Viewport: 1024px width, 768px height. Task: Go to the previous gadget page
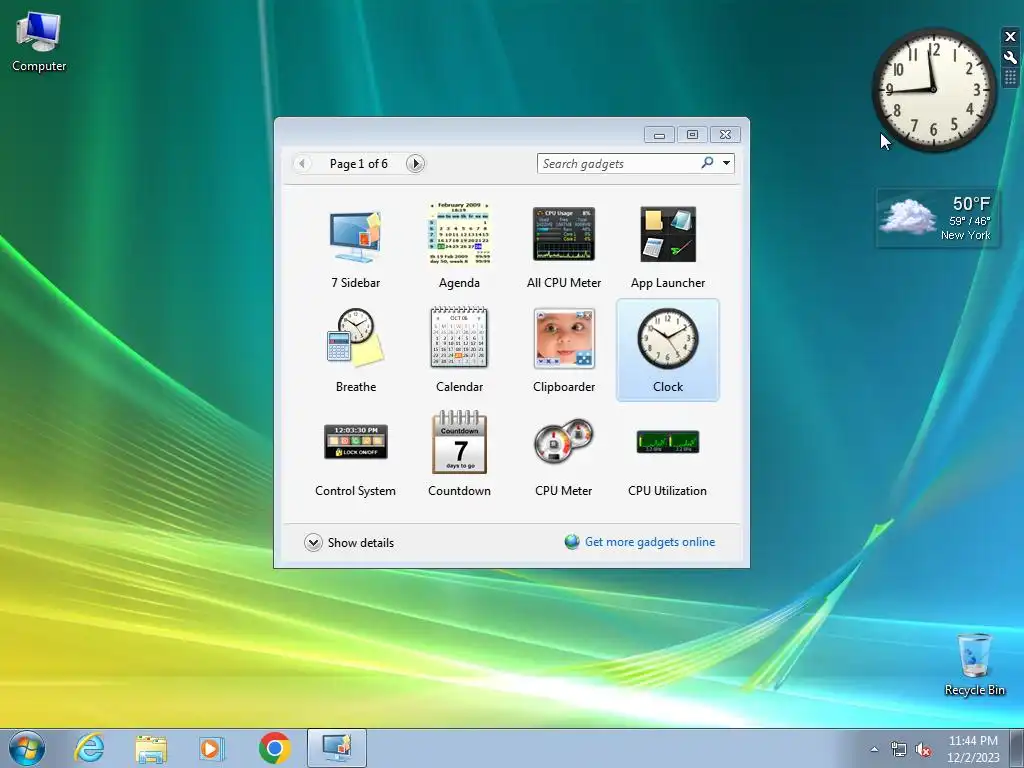(x=302, y=163)
